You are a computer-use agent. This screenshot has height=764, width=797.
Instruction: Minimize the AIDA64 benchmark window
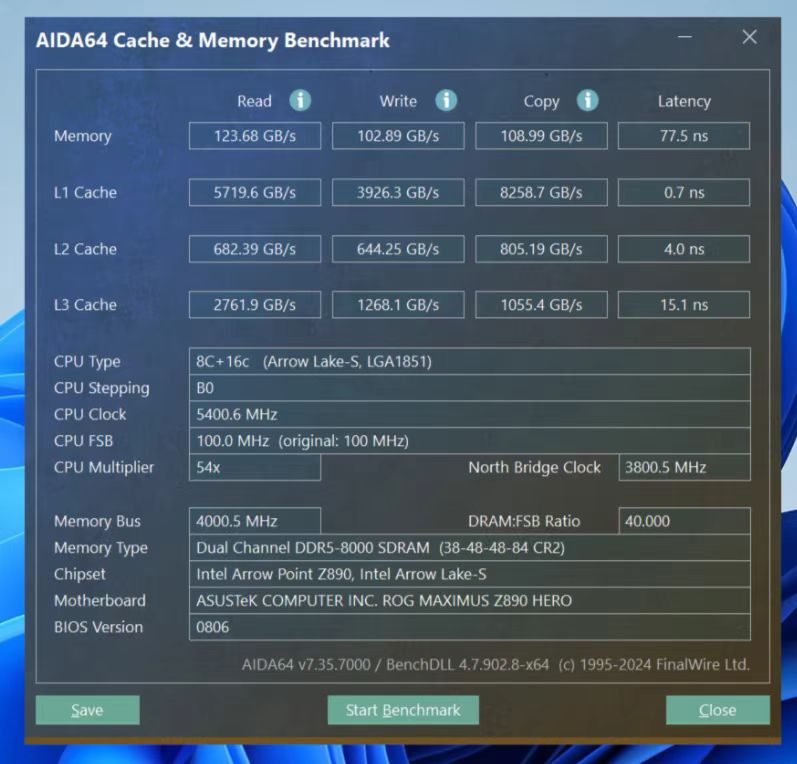pyautogui.click(x=685, y=38)
